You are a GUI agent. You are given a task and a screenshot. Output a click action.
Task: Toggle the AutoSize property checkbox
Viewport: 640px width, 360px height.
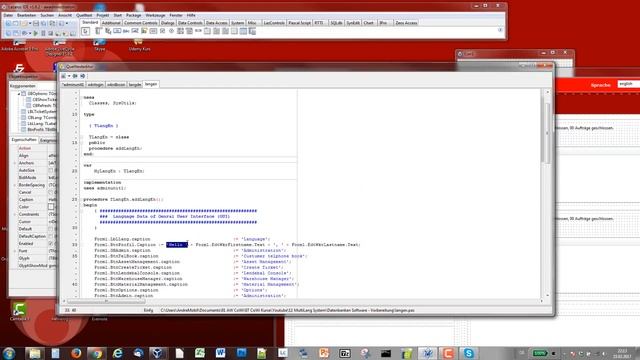(x=51, y=170)
